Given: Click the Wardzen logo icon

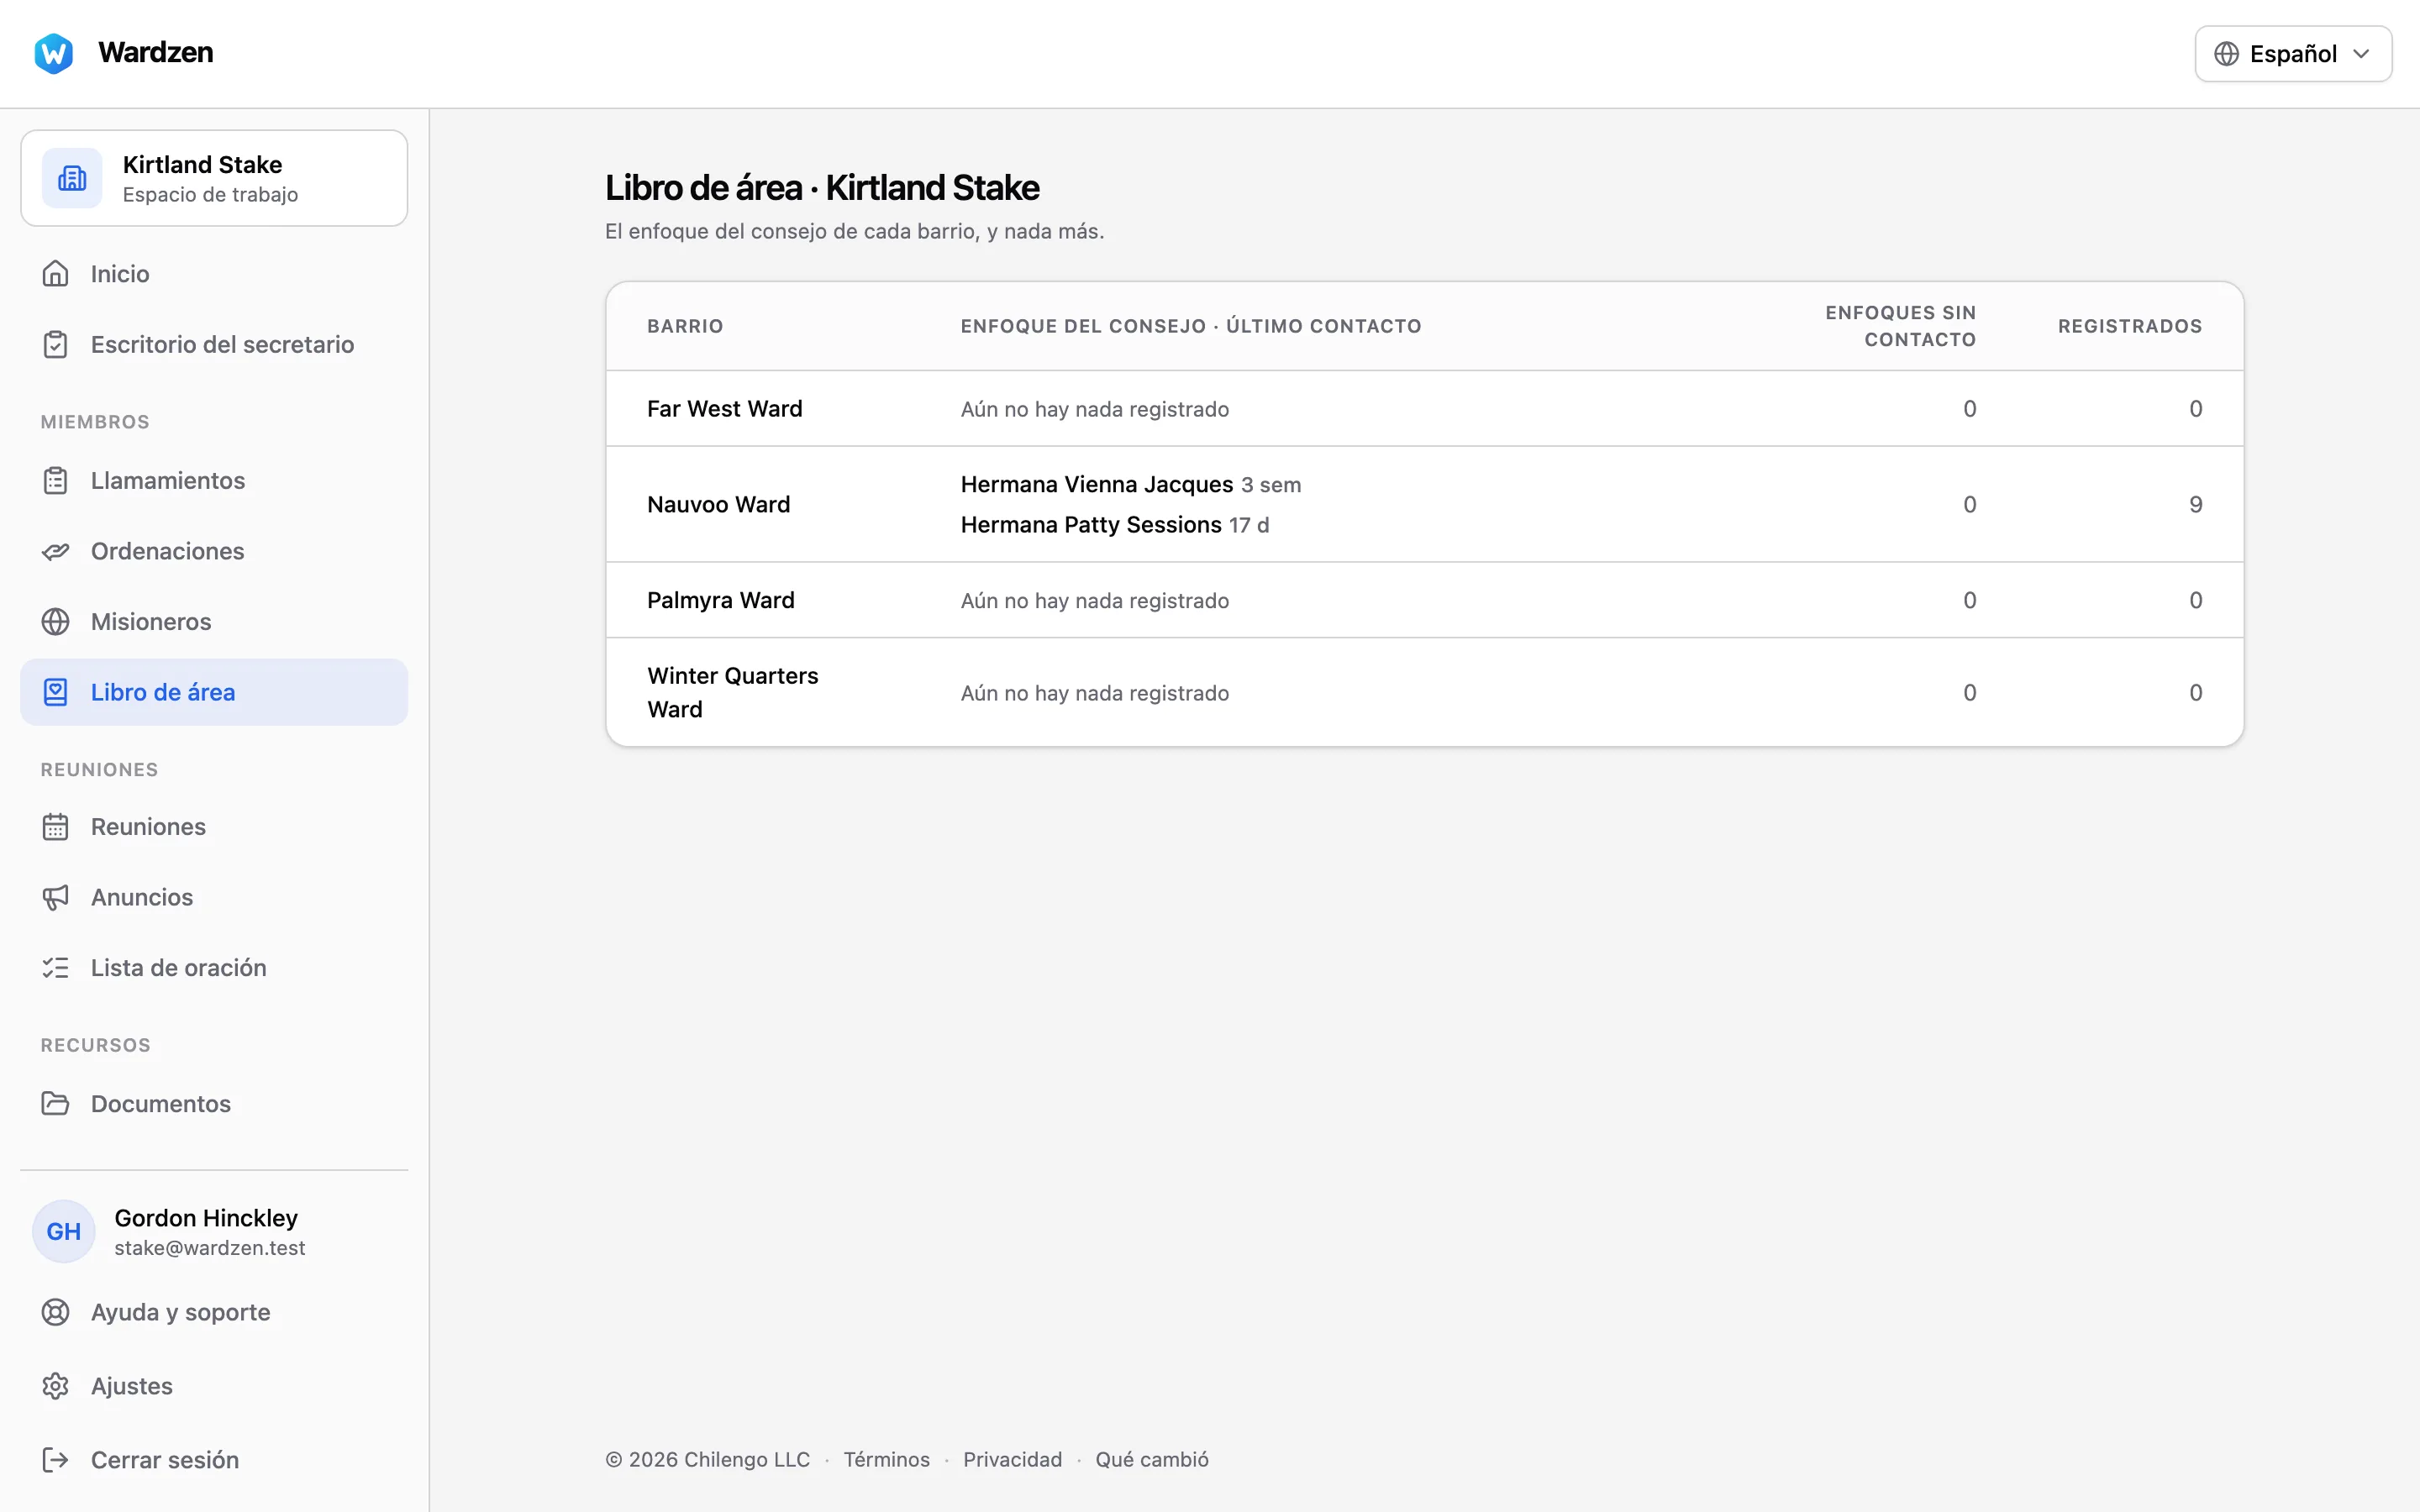Looking at the screenshot, I should [54, 53].
